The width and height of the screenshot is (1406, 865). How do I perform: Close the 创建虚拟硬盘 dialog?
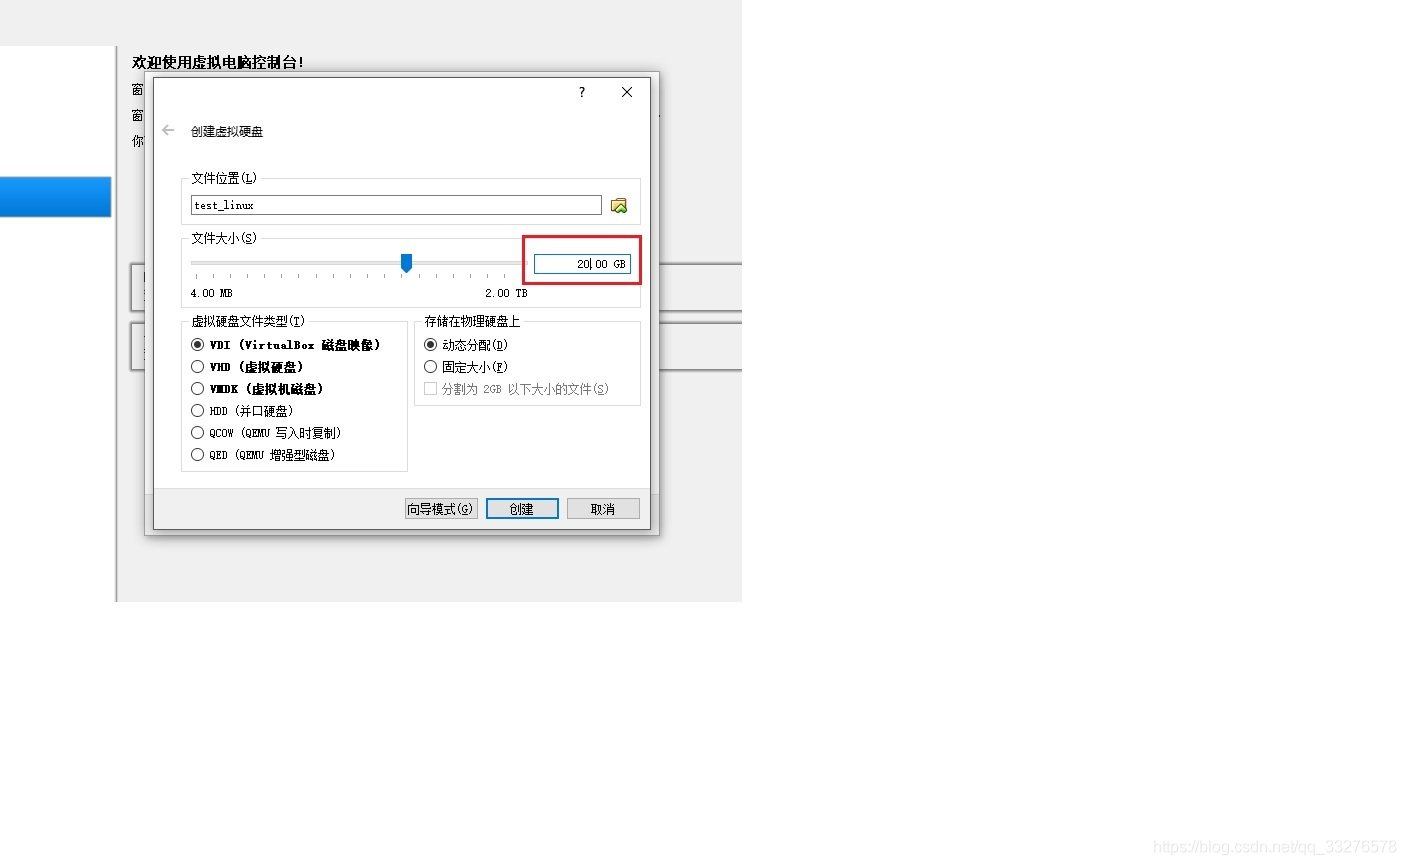click(627, 92)
